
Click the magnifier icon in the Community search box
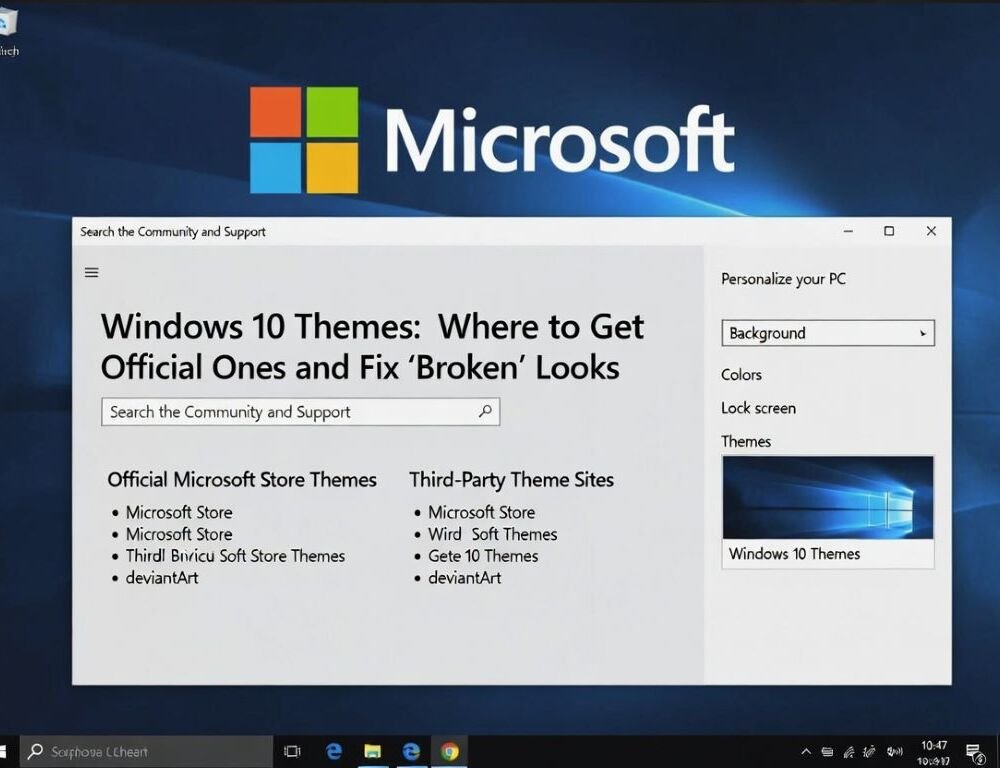coord(485,411)
